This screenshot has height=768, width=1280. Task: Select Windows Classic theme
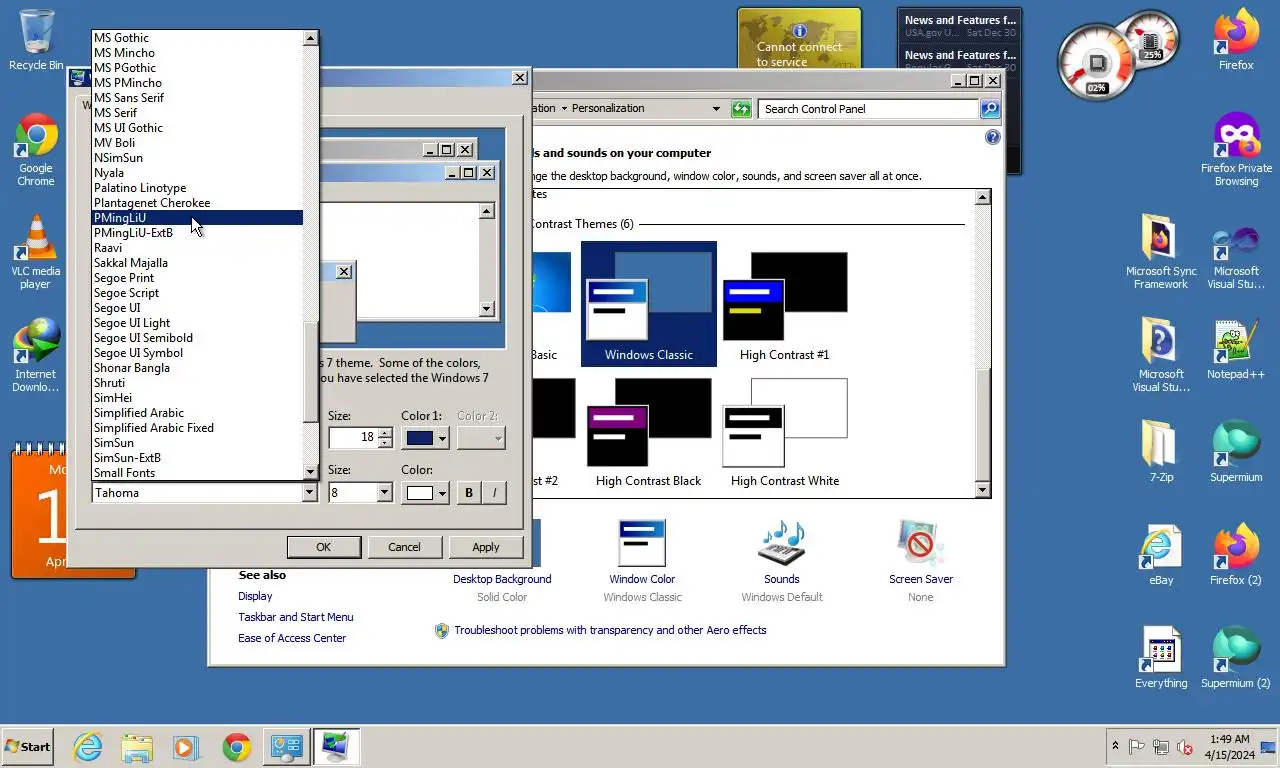(649, 304)
